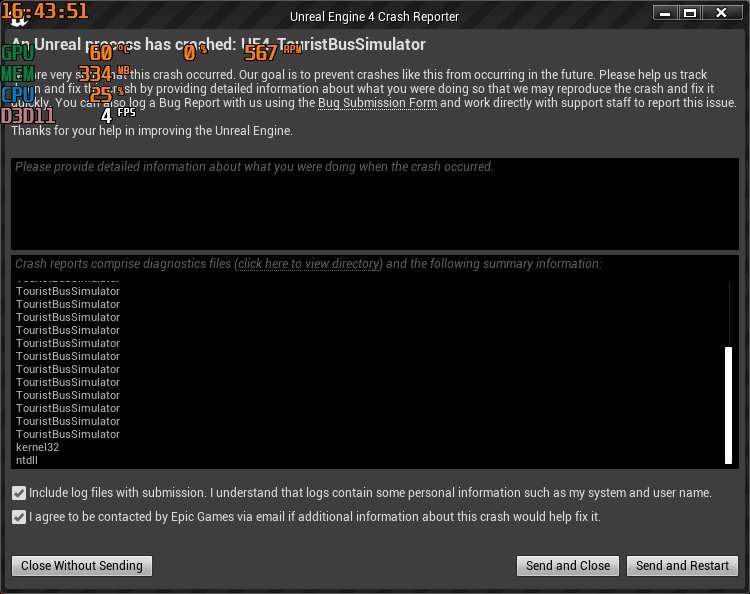750x594 pixels.
Task: Click the 60 °C GPU temperature readout
Action: [110, 52]
